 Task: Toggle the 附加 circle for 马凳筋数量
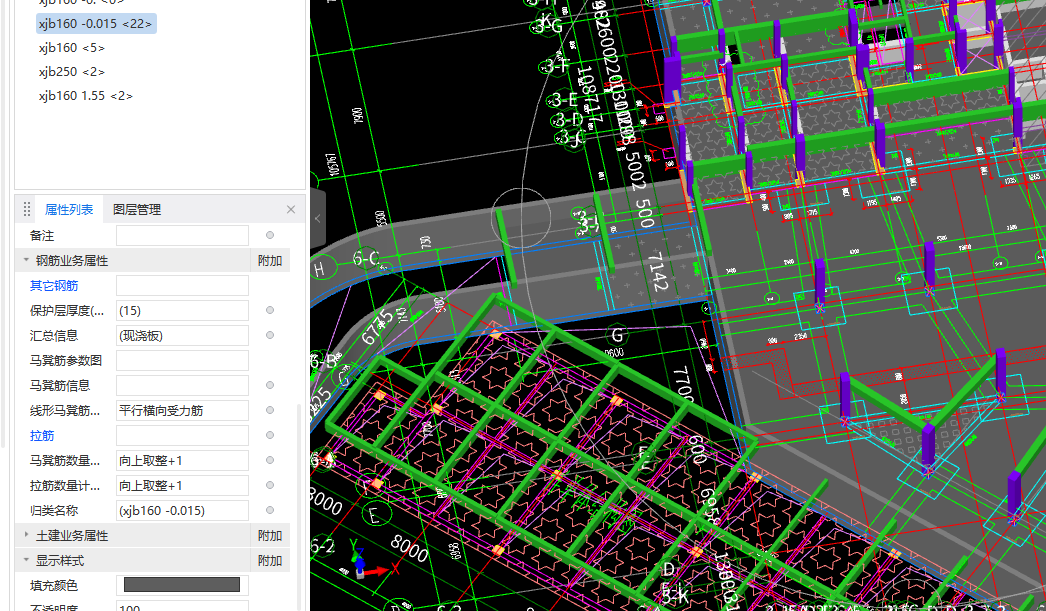coord(270,460)
